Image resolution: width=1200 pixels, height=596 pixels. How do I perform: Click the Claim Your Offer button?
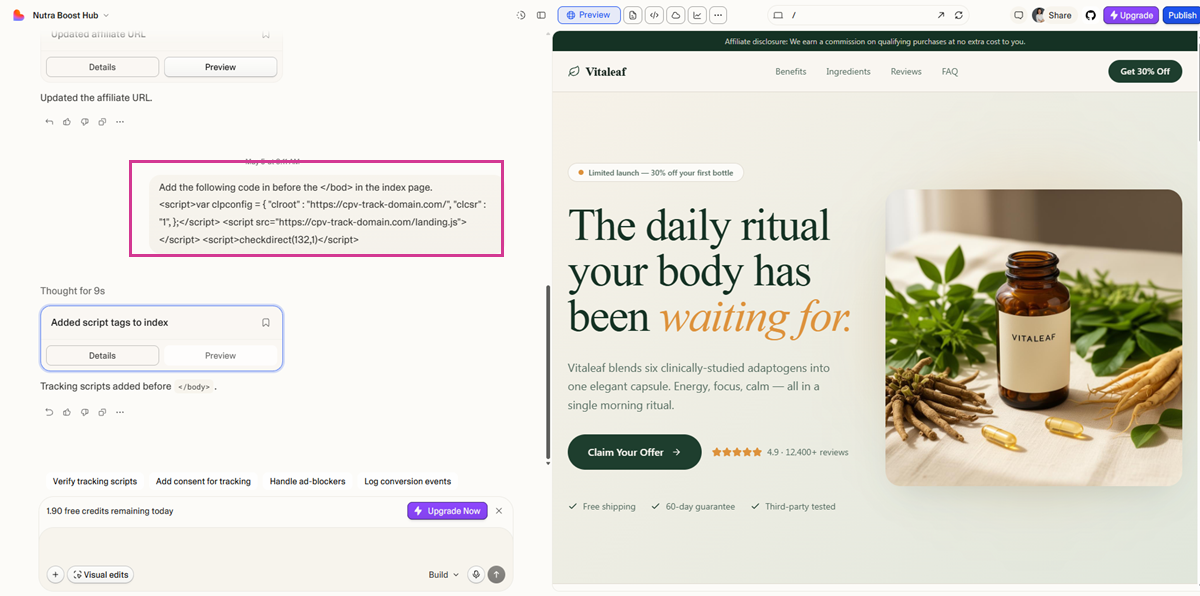(x=635, y=452)
